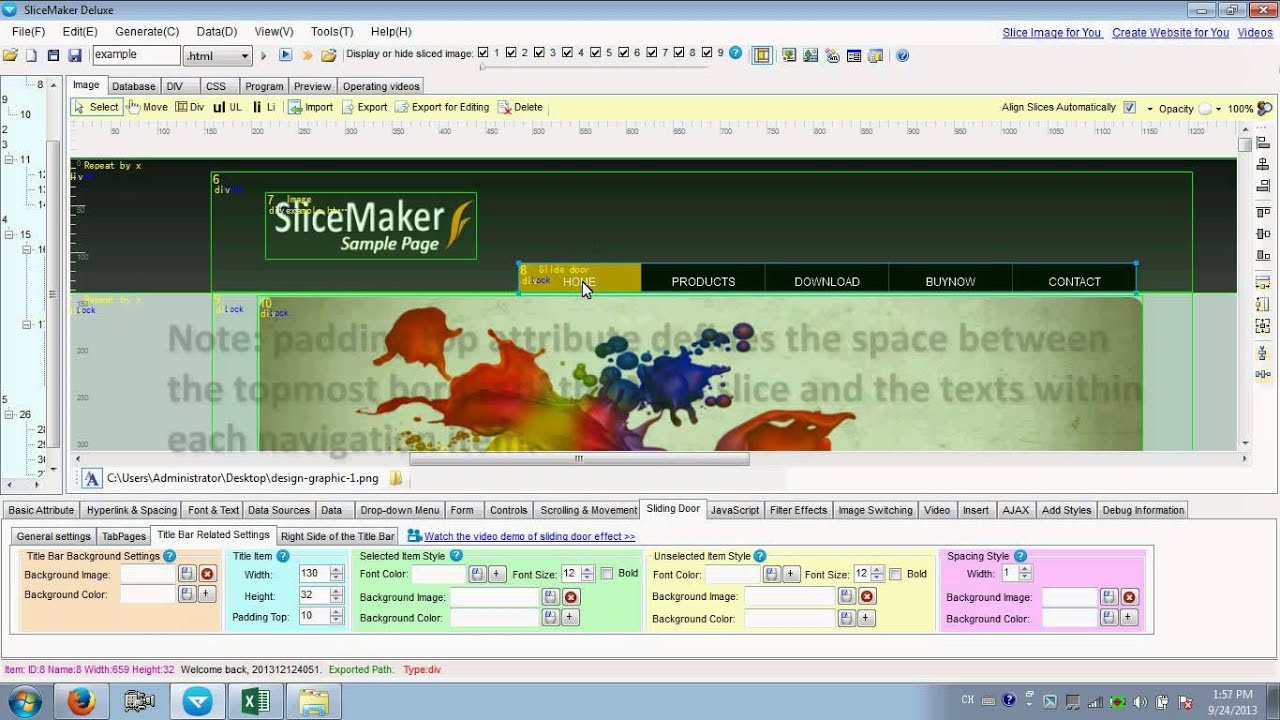The height and width of the screenshot is (720, 1280).
Task: Click the blue play-in-box run icon
Action: (x=285, y=56)
